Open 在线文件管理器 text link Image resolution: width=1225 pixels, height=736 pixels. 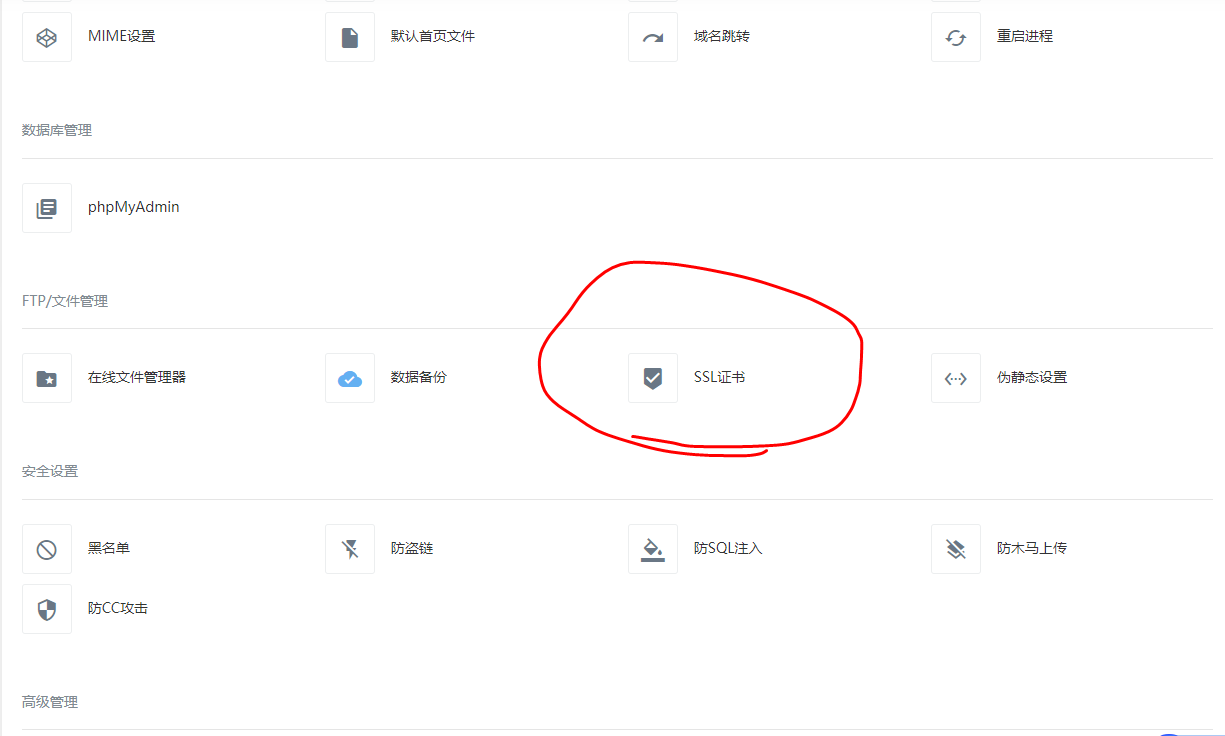click(137, 377)
